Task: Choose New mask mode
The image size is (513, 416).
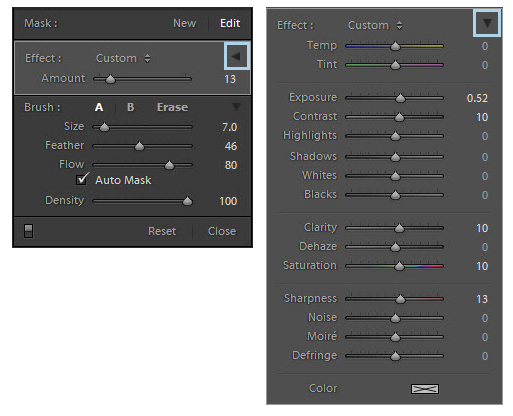Action: 184,23
